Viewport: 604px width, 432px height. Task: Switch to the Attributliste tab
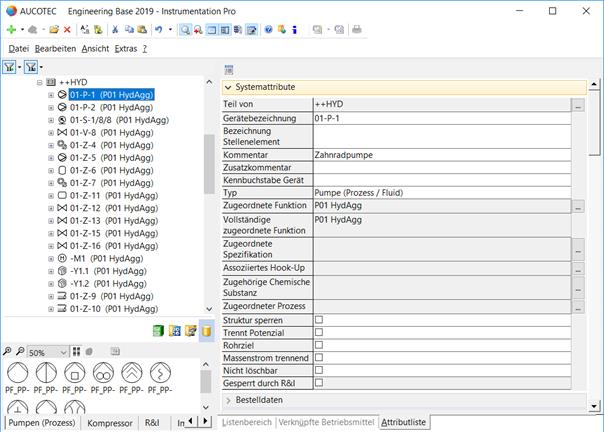point(403,422)
